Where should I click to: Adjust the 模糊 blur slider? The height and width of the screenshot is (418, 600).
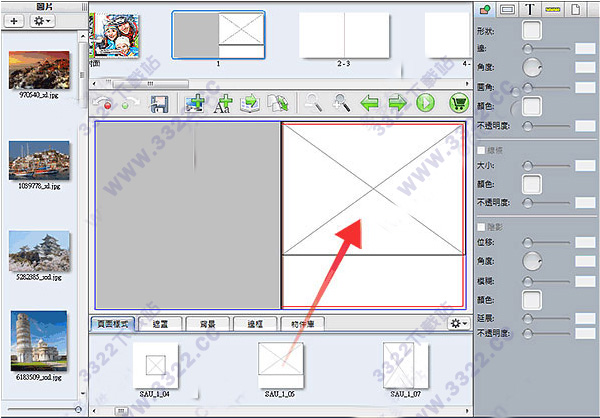546,281
